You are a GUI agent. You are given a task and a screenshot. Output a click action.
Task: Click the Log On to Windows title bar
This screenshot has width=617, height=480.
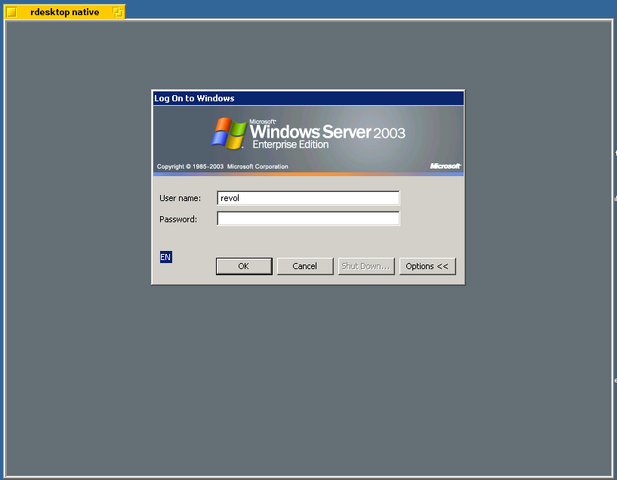click(308, 98)
